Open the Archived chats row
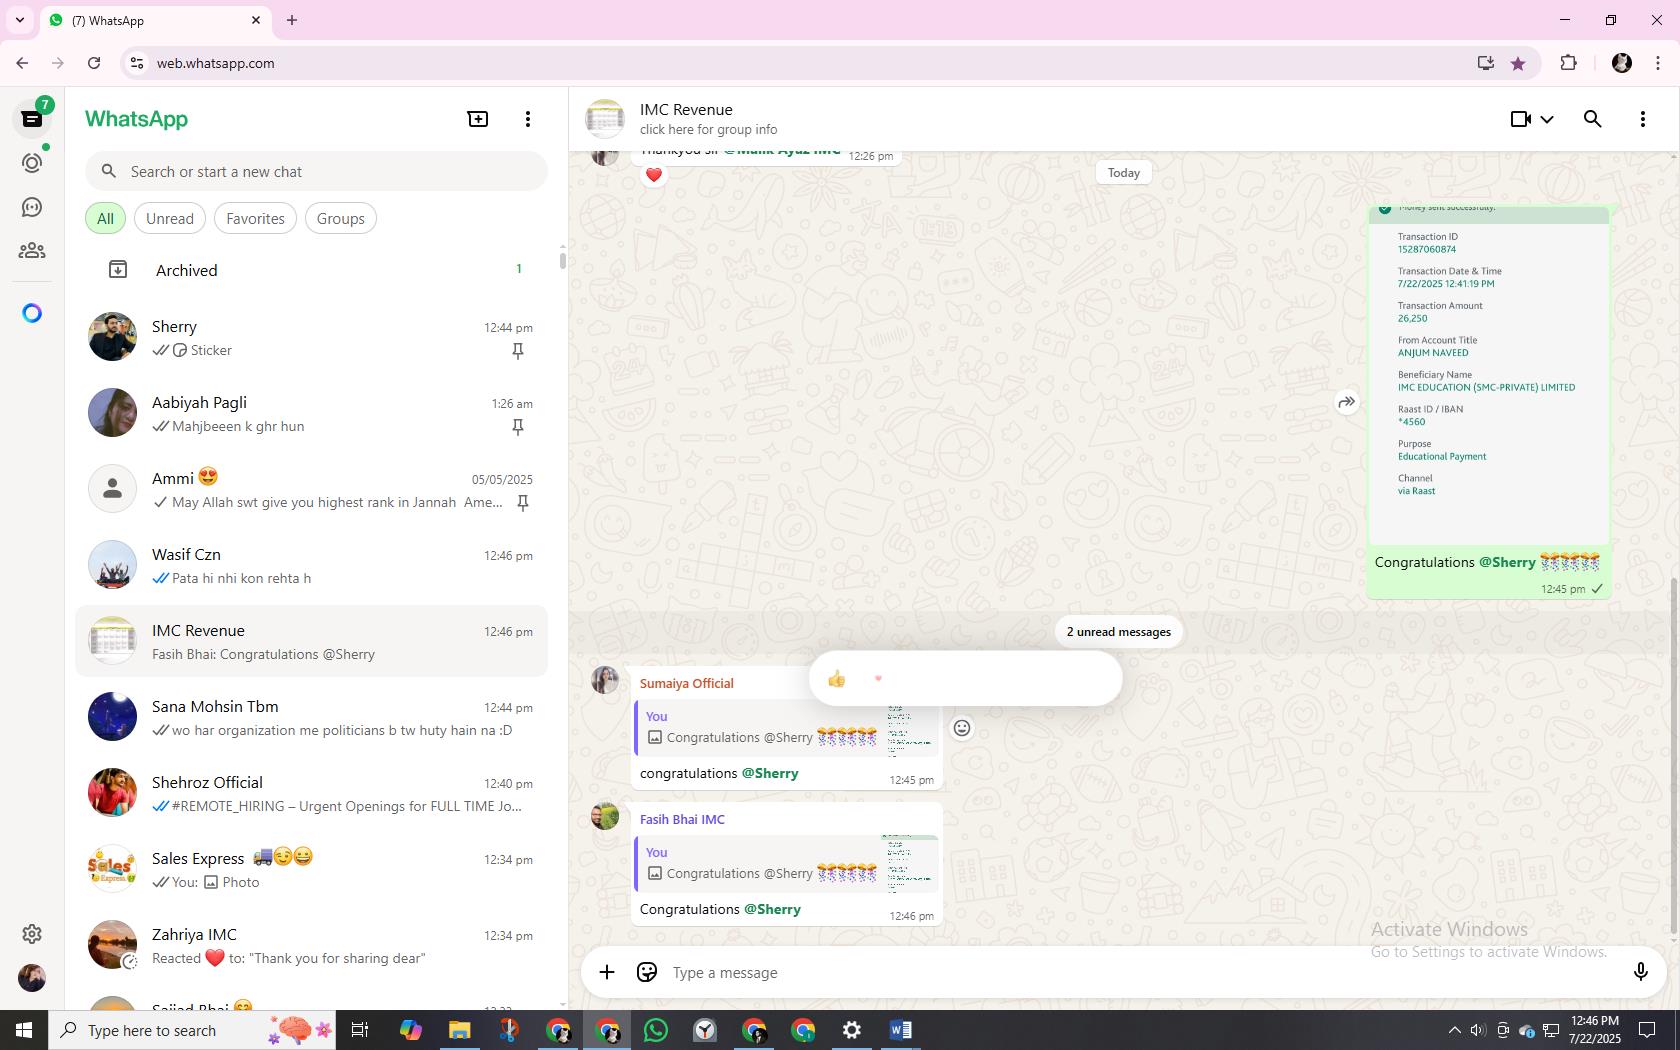Image resolution: width=1680 pixels, height=1050 pixels. 312,270
